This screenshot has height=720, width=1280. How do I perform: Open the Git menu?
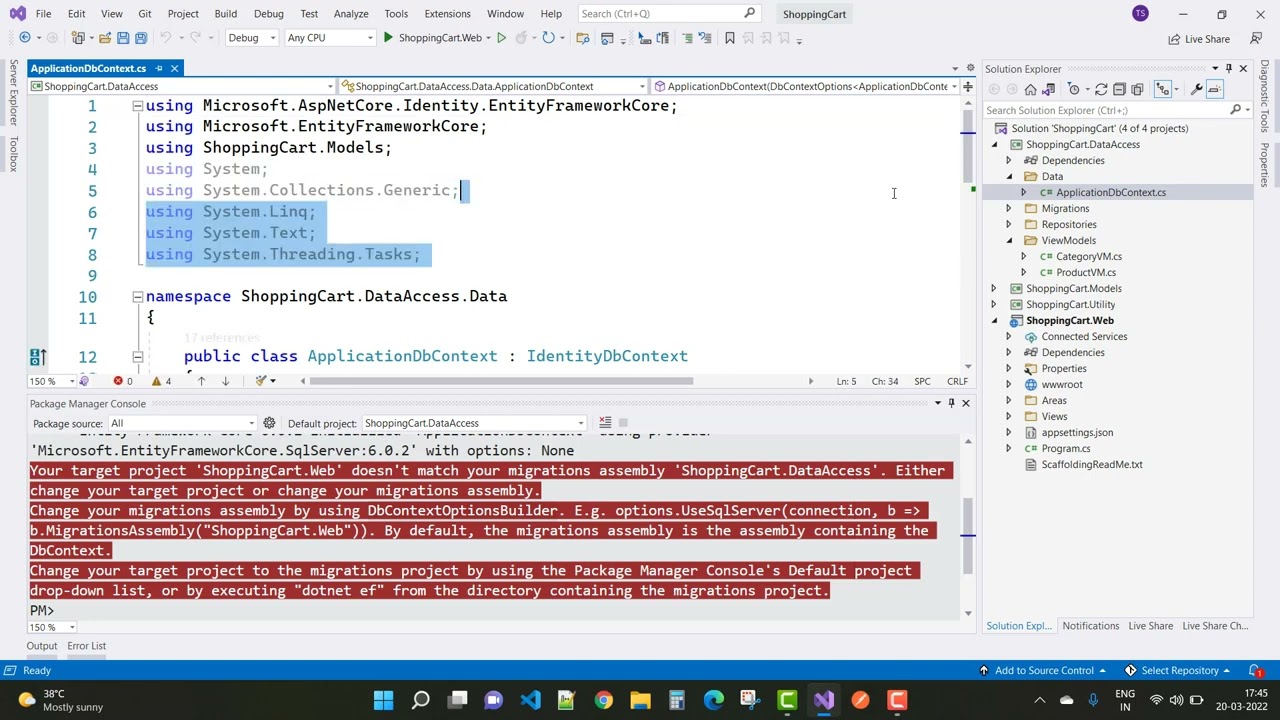(x=145, y=14)
